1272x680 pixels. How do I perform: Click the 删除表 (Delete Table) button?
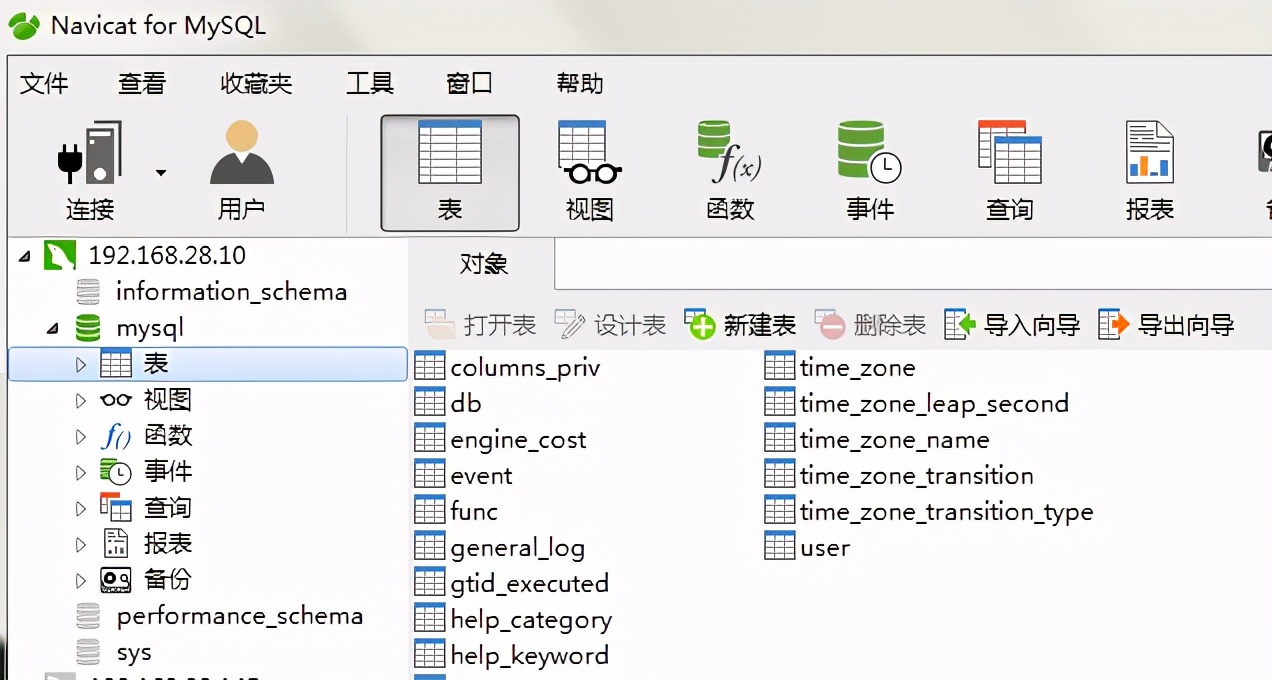(871, 324)
